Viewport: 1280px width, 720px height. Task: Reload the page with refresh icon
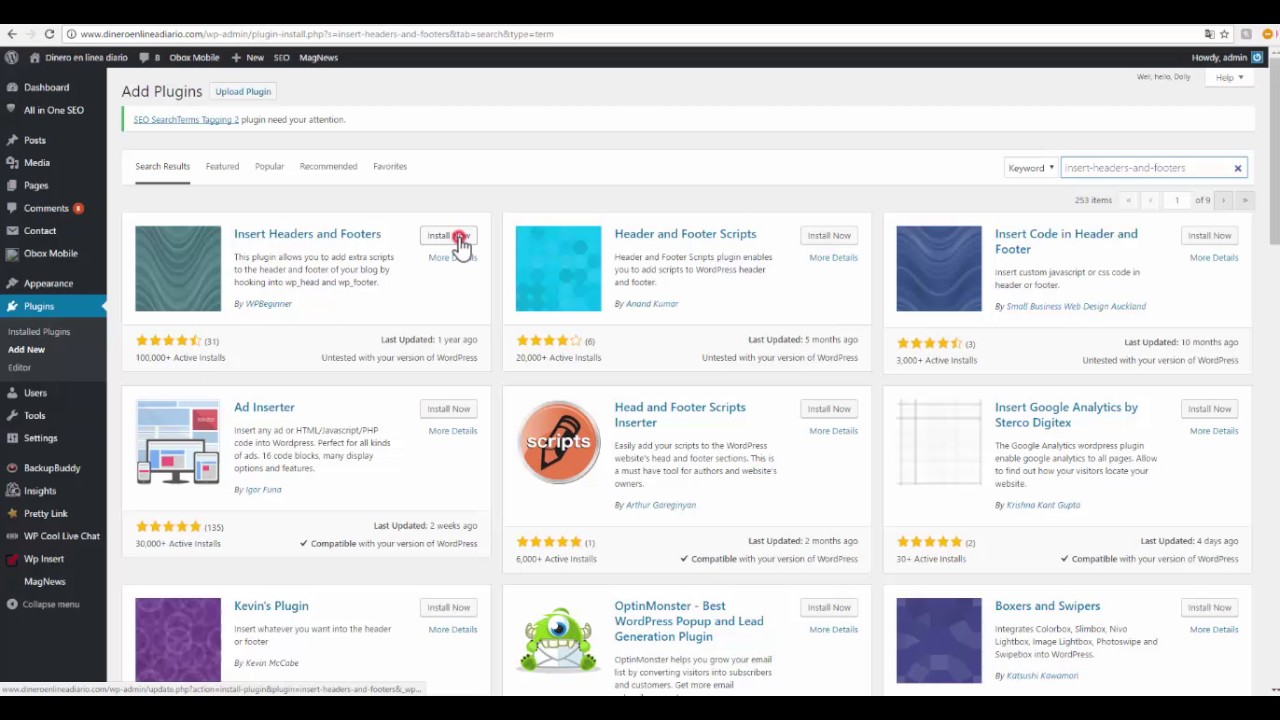[49, 34]
